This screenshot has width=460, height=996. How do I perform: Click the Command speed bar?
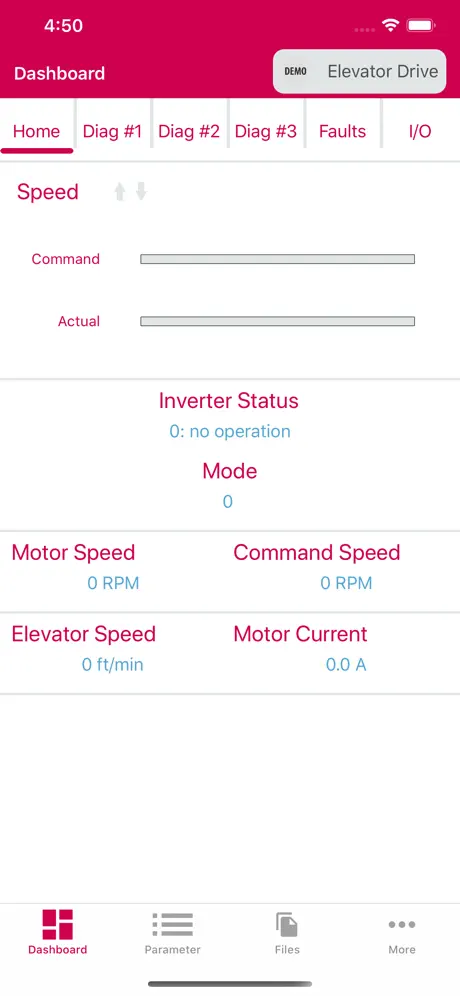[x=278, y=259]
